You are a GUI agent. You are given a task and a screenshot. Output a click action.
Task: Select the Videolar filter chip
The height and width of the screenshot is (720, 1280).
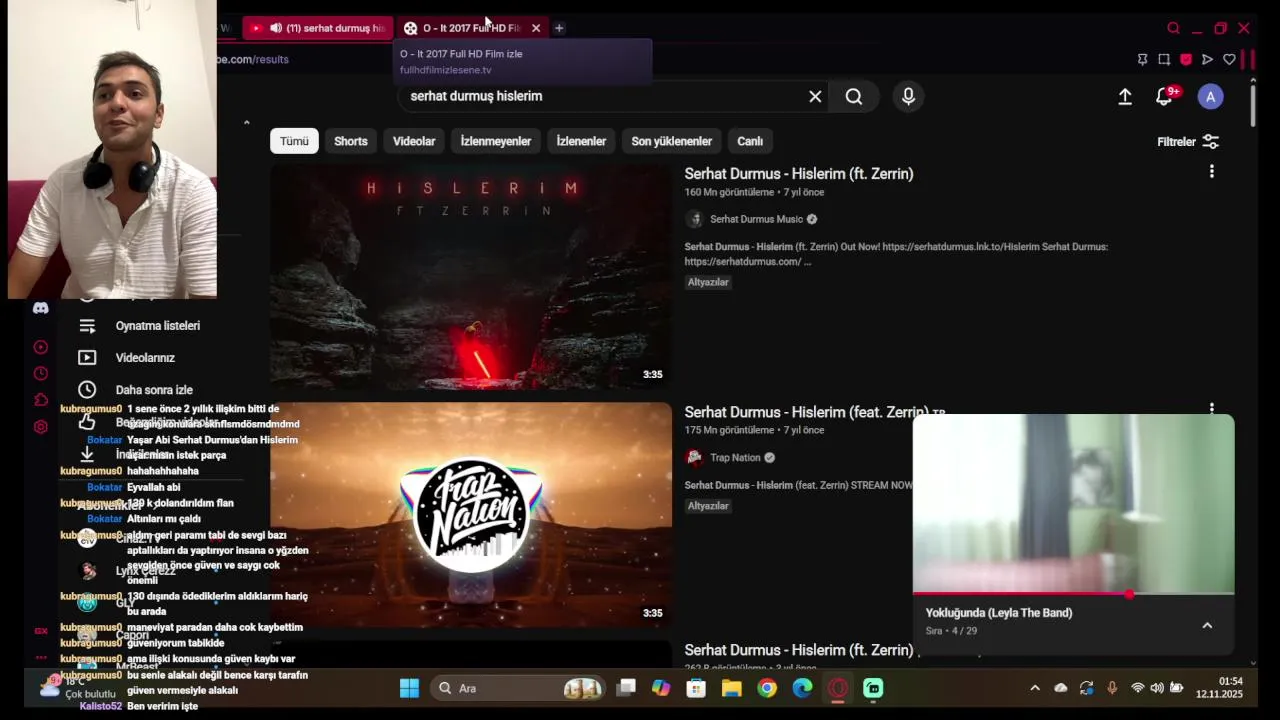414,141
